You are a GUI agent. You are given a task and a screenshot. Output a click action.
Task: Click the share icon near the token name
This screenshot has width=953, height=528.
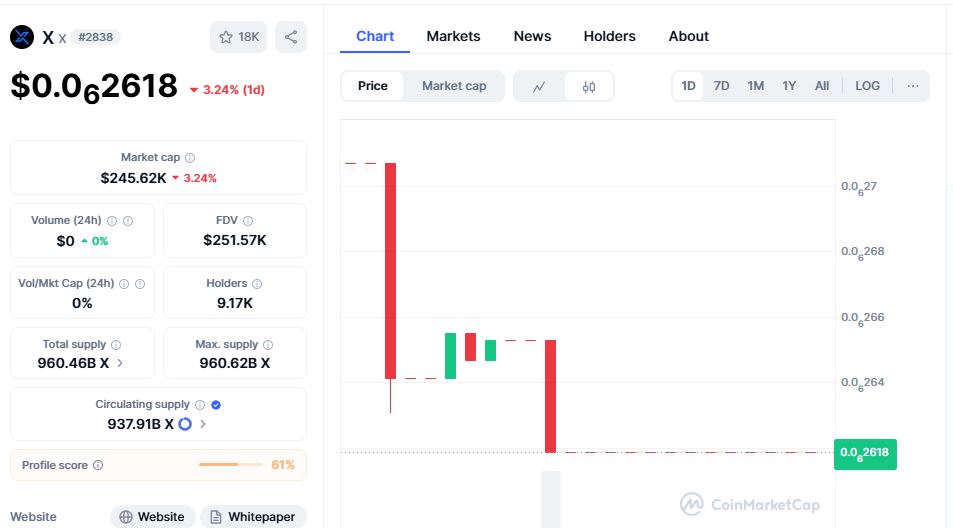[291, 37]
